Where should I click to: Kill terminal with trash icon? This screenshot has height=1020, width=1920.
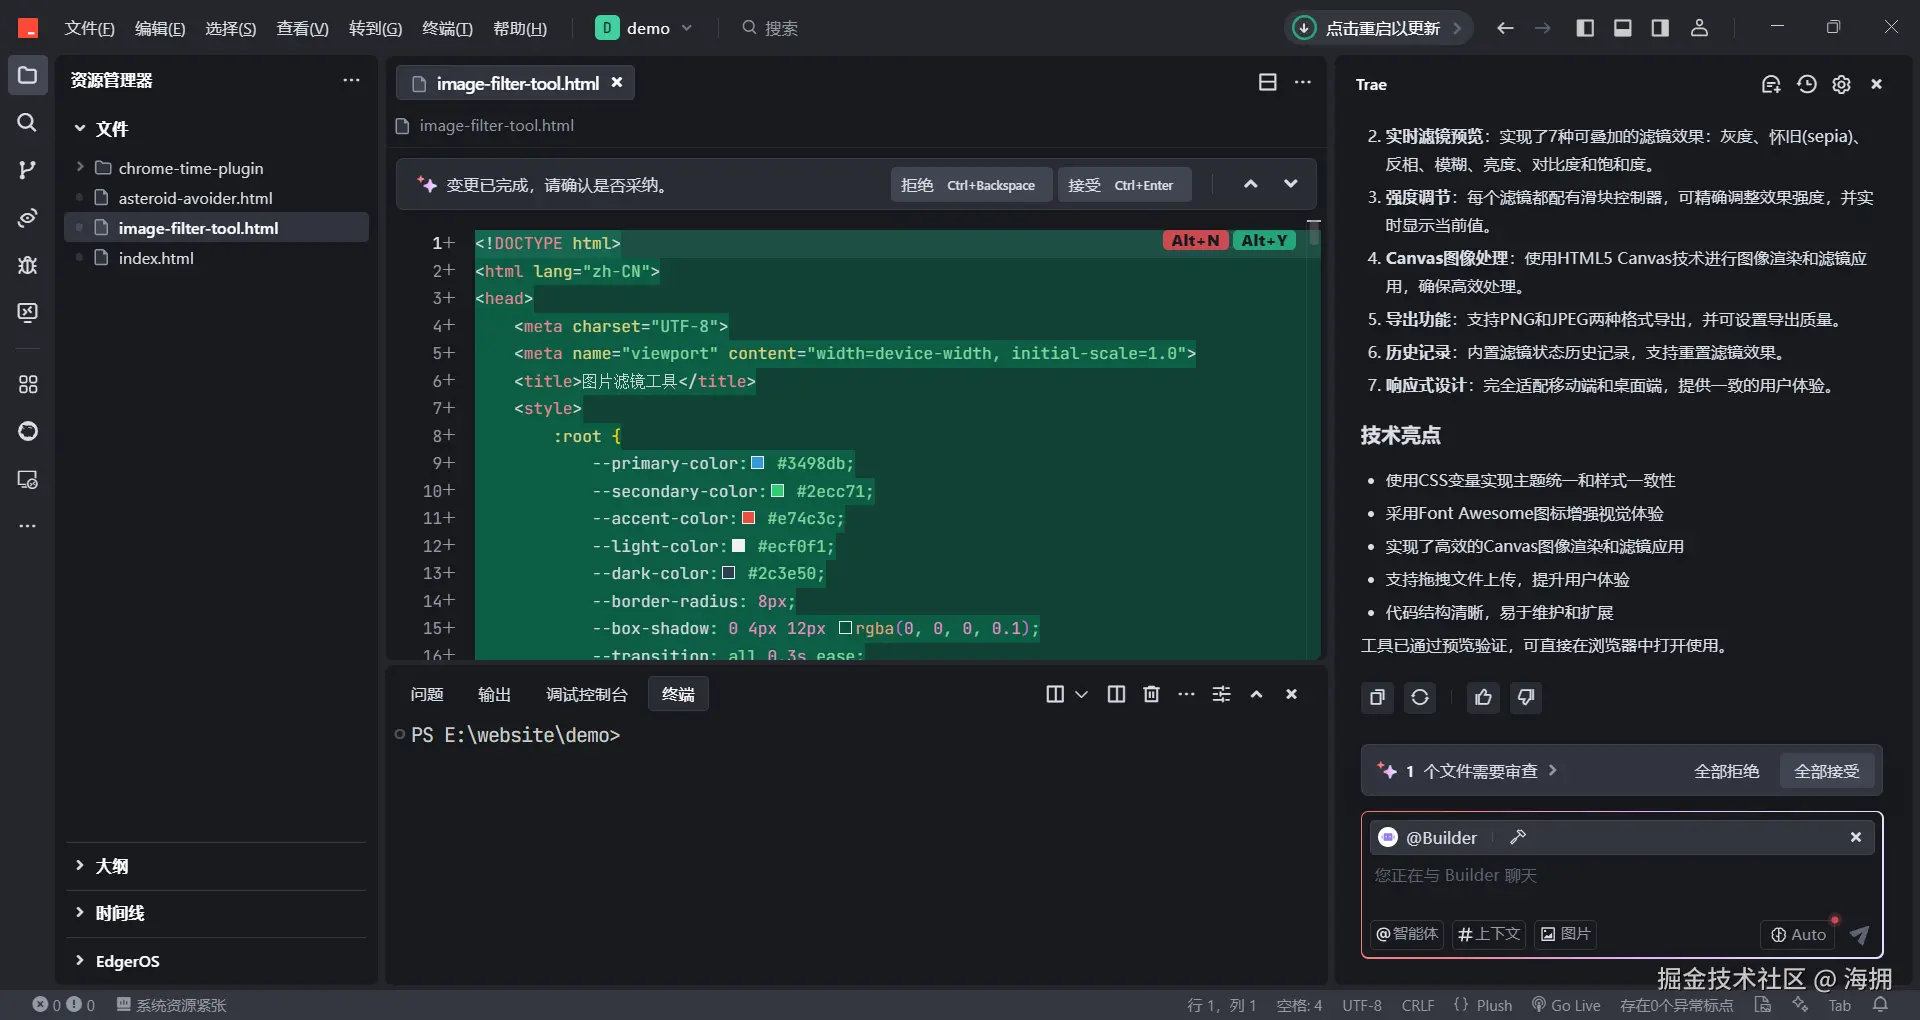1152,694
